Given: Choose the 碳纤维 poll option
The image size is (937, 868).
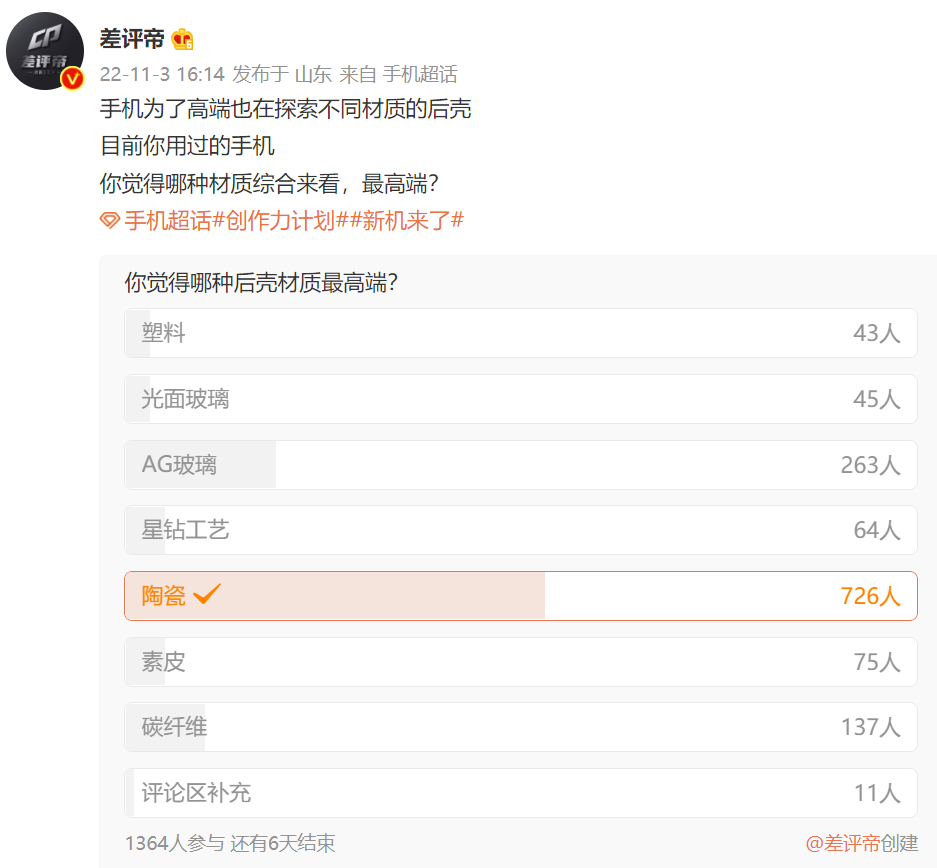Looking at the screenshot, I should tap(520, 727).
